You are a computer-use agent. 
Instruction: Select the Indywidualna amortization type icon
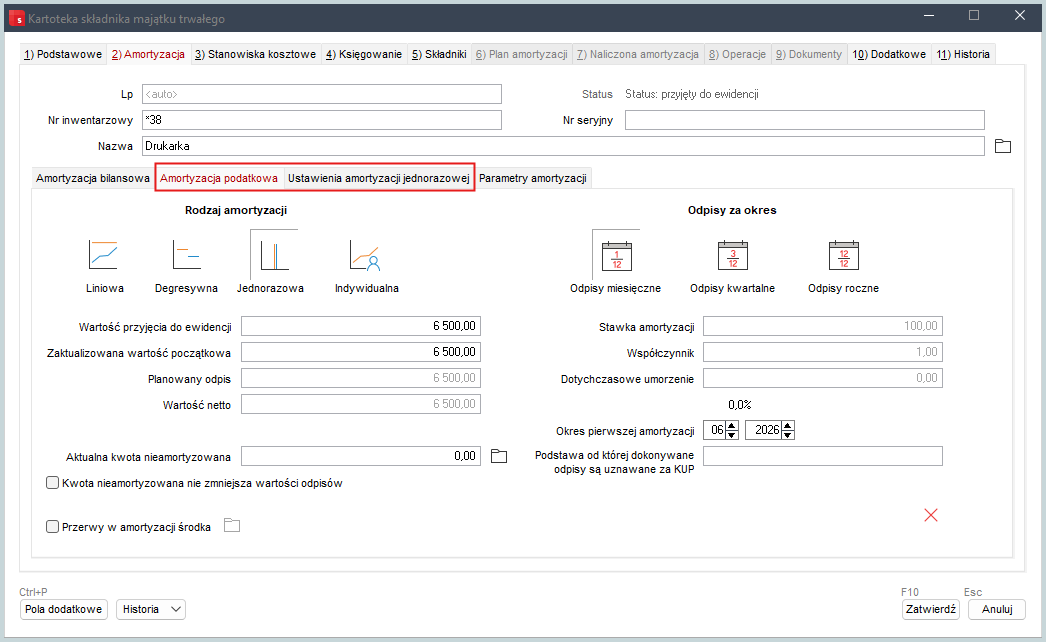click(364, 255)
